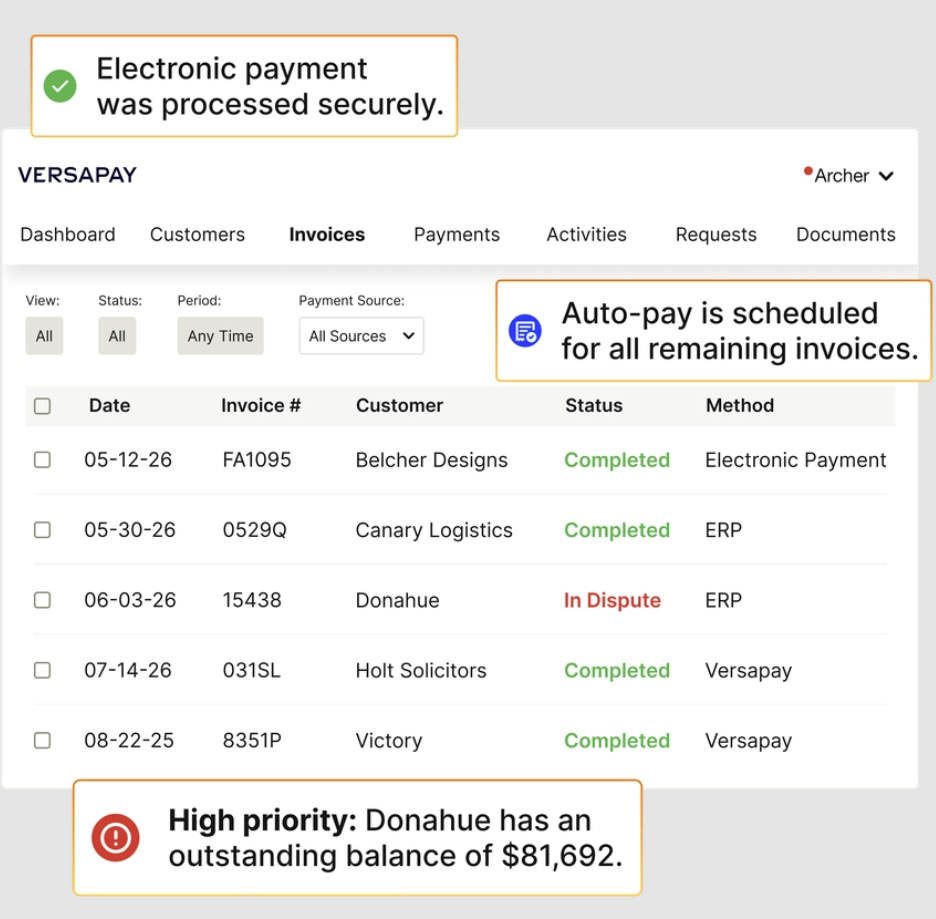
Task: Go to the Documents tab
Action: [x=845, y=234]
